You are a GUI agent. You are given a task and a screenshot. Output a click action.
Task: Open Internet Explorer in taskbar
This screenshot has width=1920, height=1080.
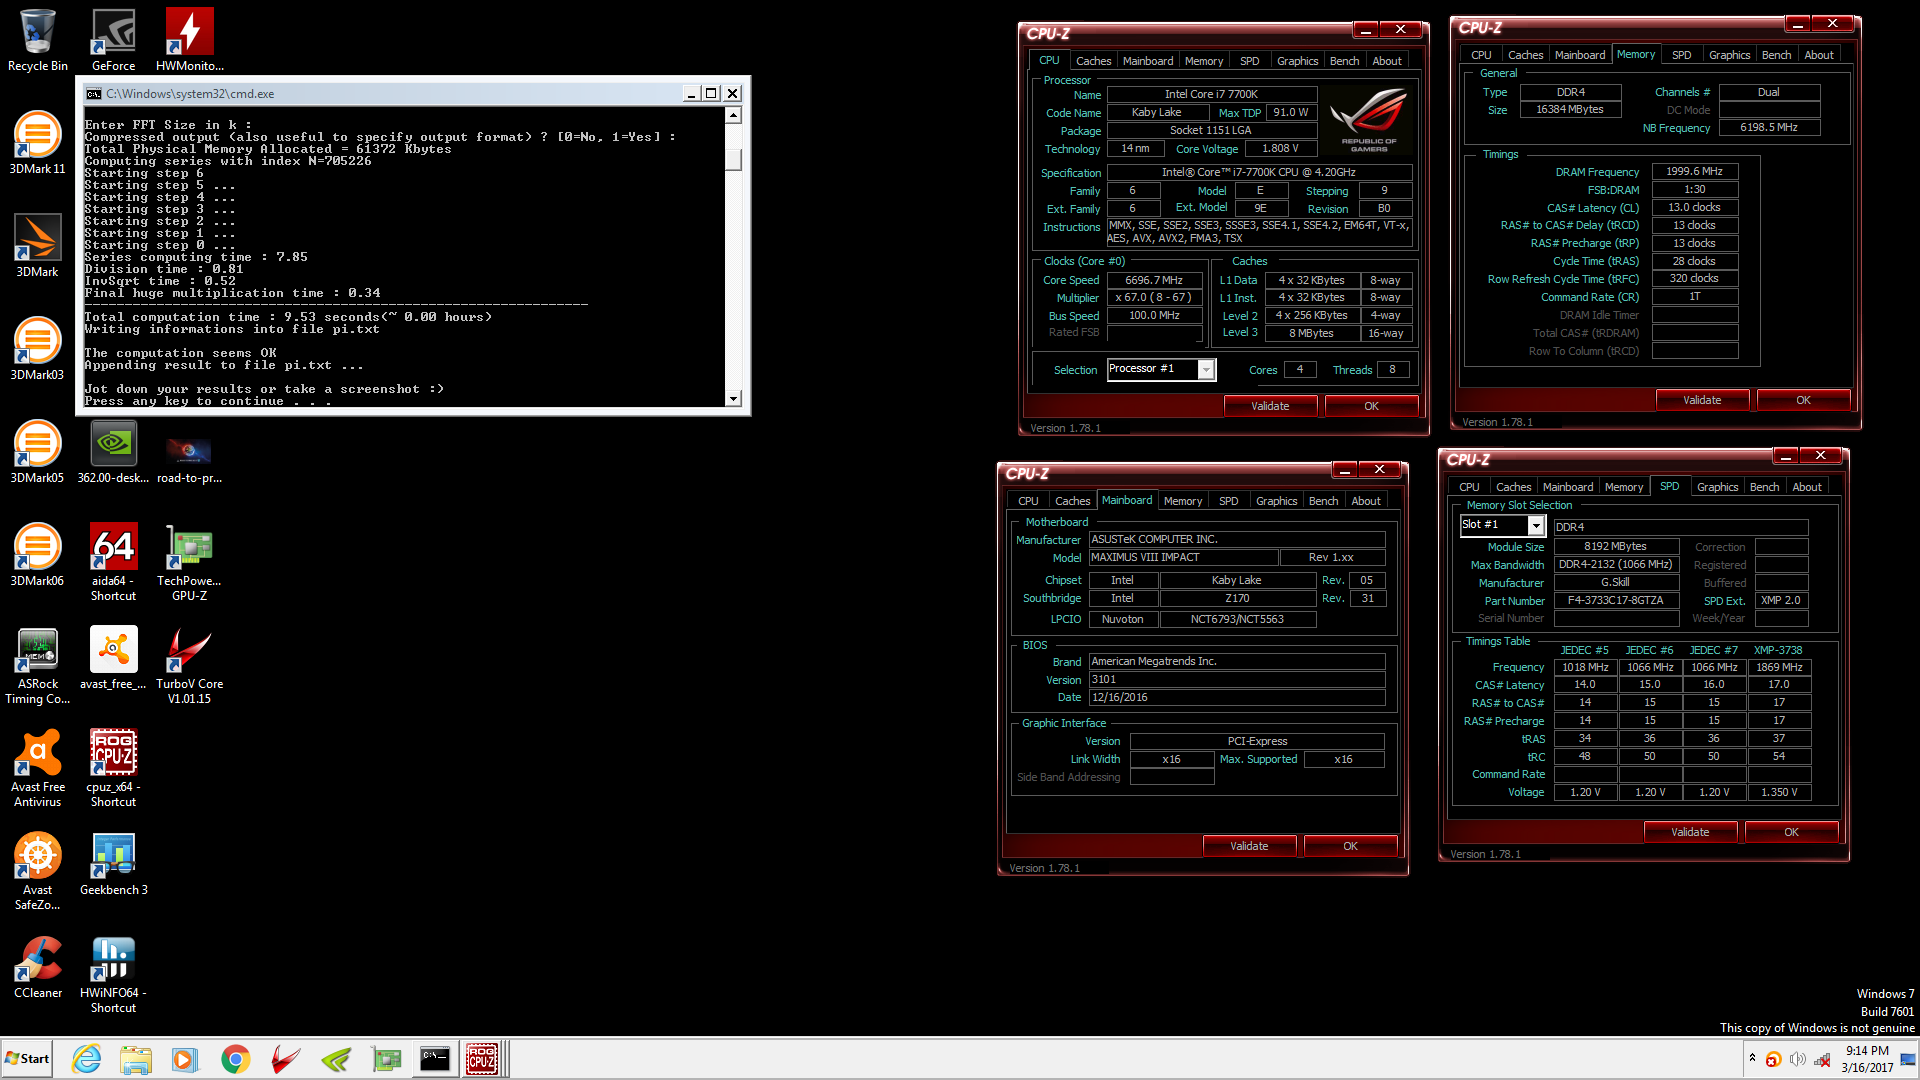tap(87, 1059)
